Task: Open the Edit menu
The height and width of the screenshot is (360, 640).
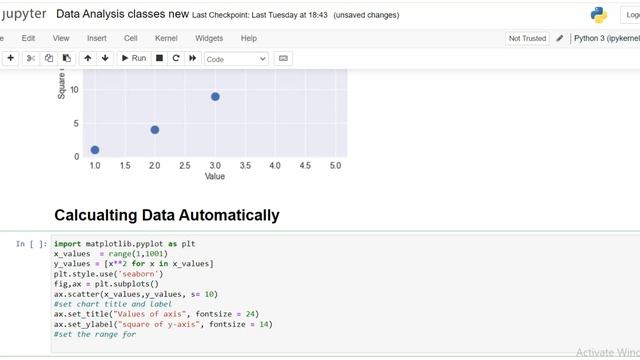Action: click(28, 38)
